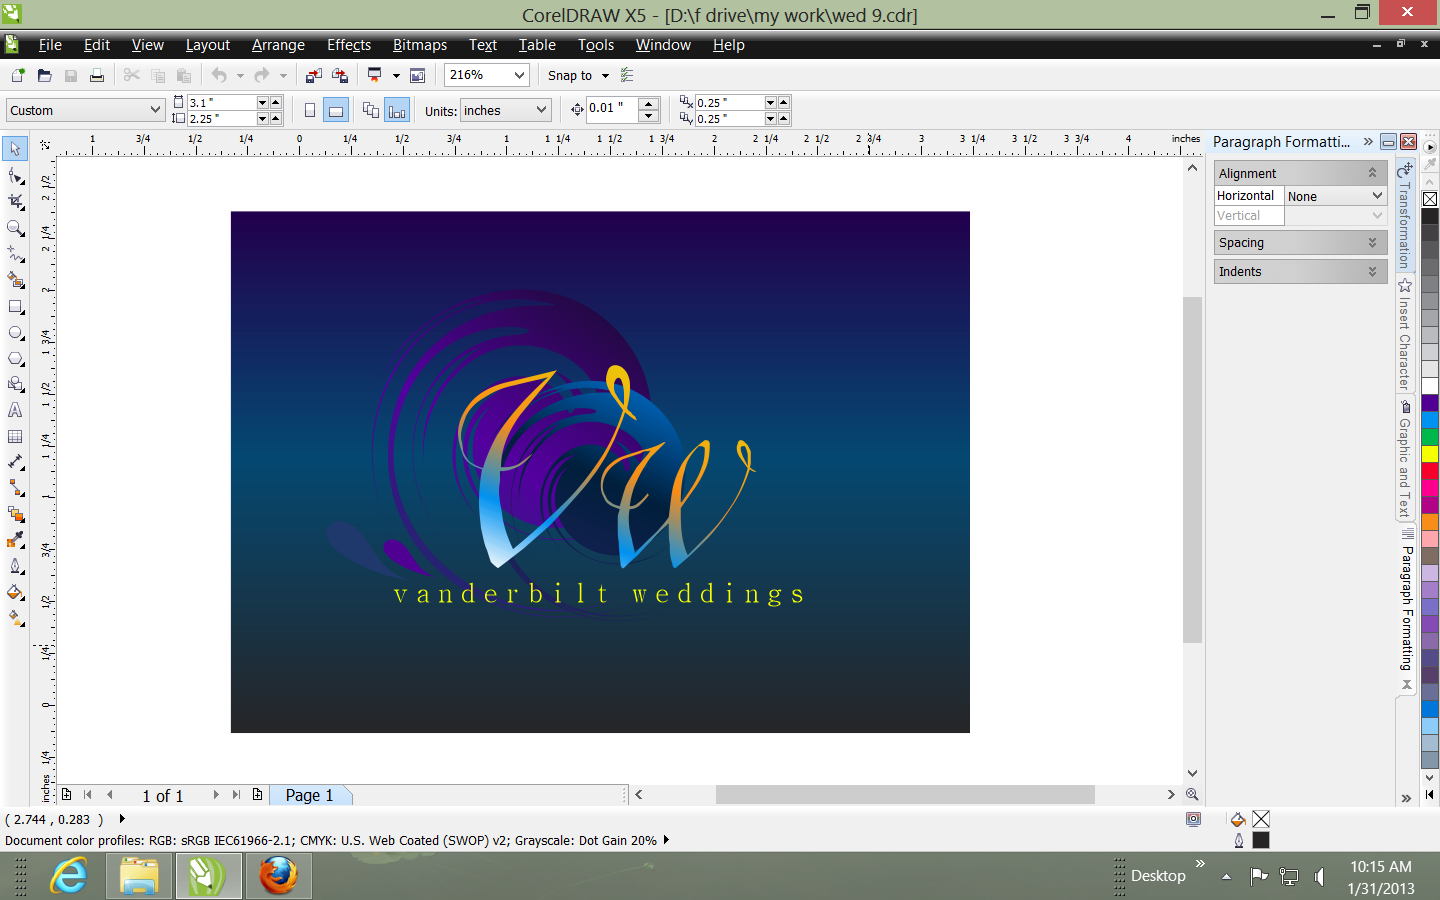Select the Table tool
The image size is (1440, 900).
[x=15, y=437]
